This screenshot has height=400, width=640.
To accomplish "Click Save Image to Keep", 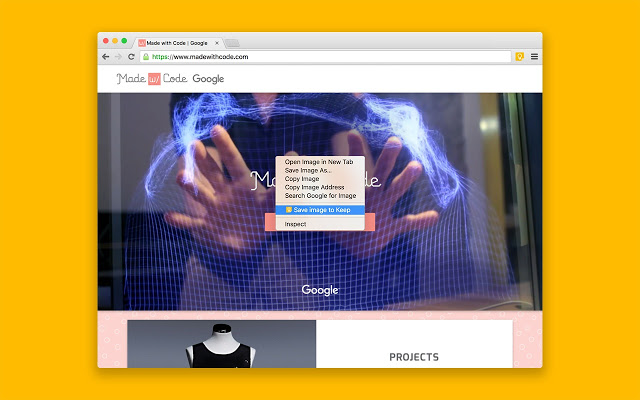I will pyautogui.click(x=320, y=210).
